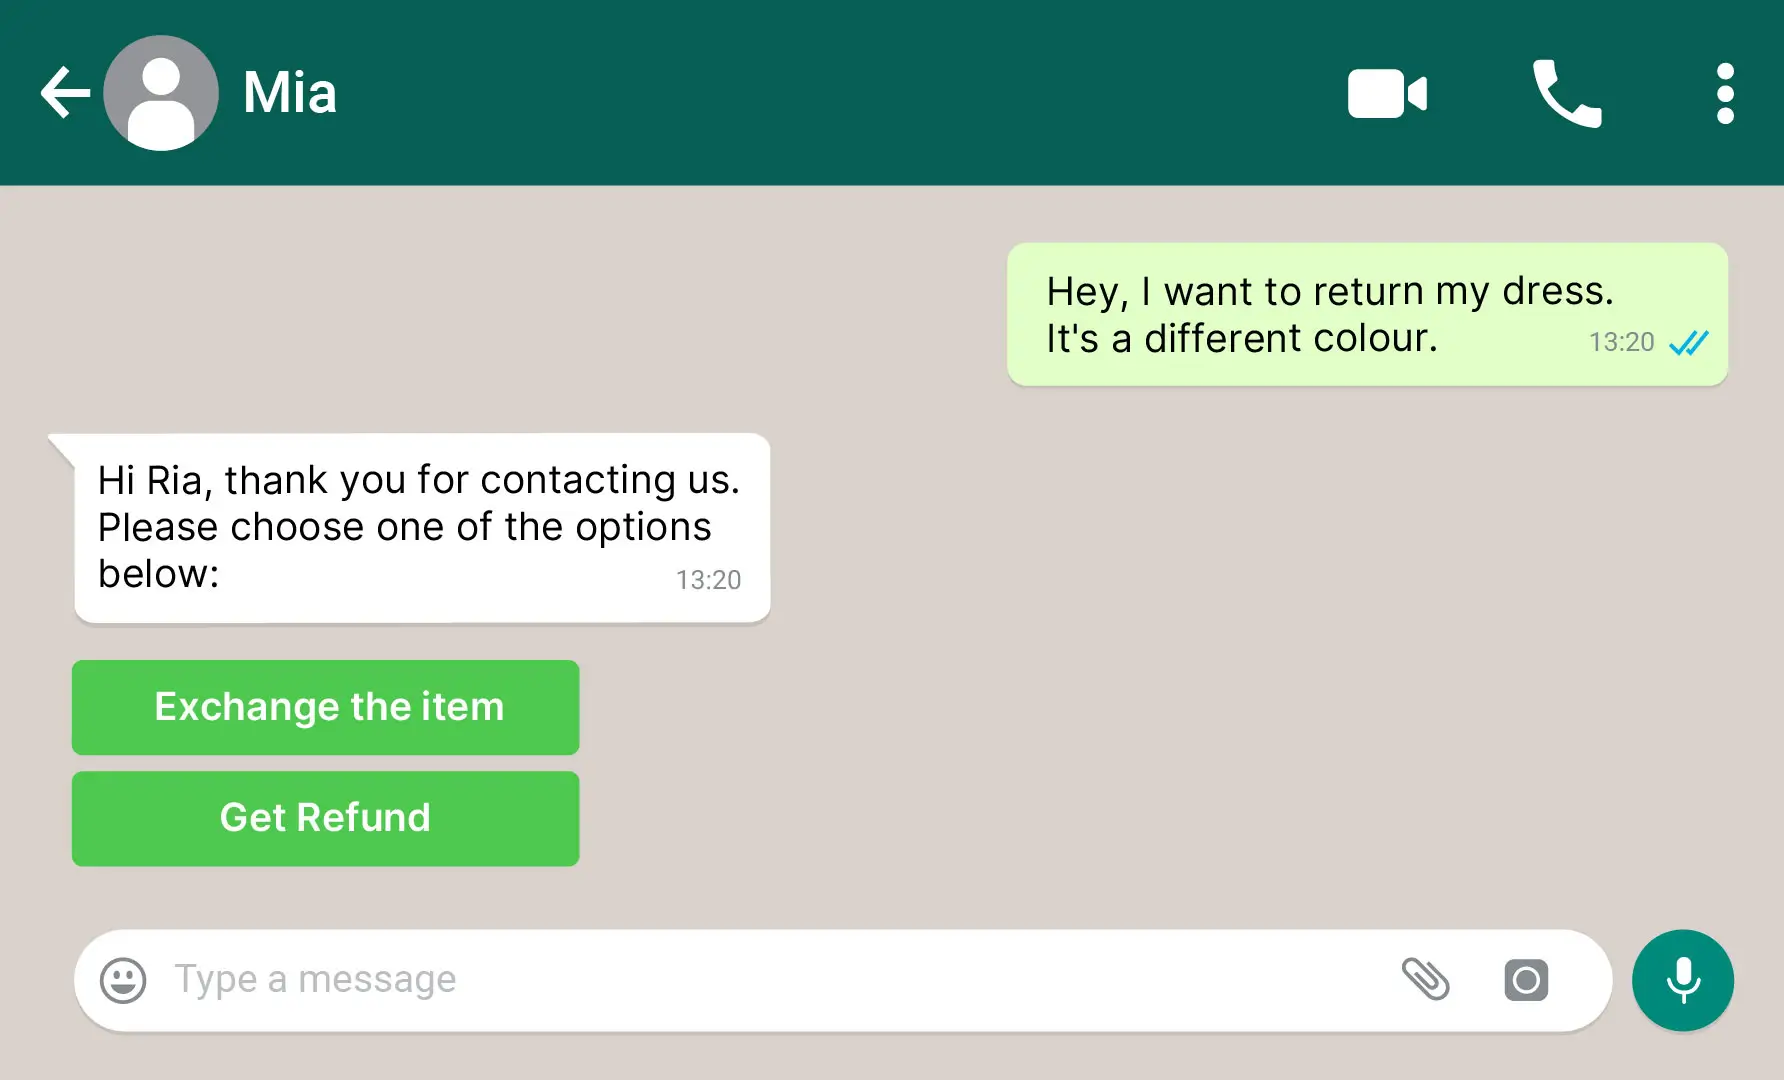
Task: Open Mia's profile picture
Action: coord(160,91)
